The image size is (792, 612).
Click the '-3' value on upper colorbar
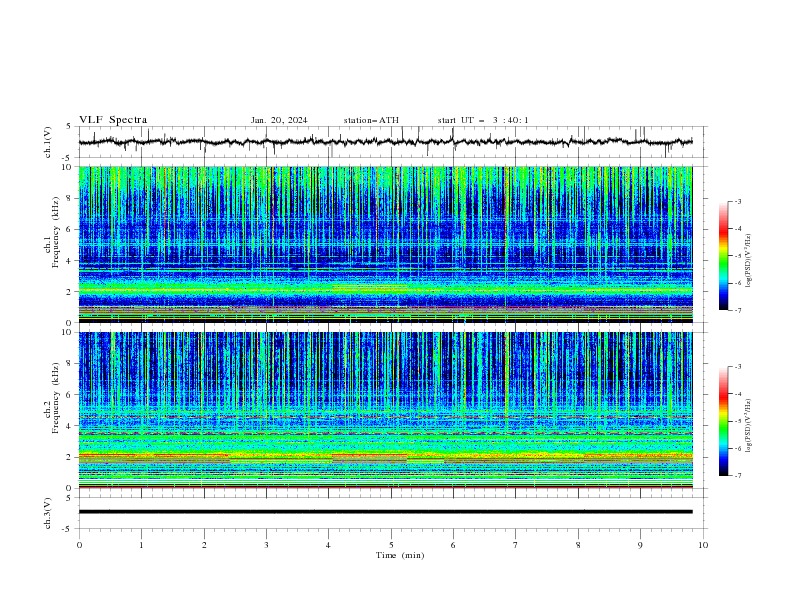click(x=737, y=201)
